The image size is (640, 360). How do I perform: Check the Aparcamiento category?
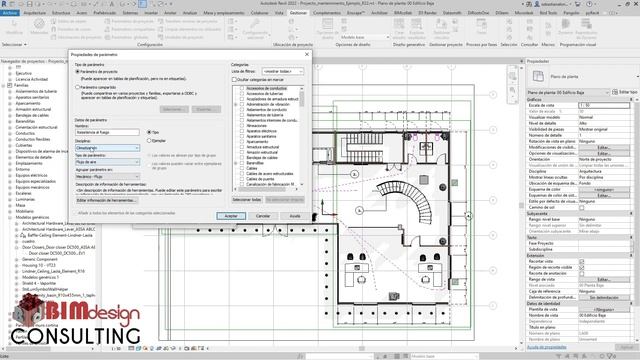point(242,142)
